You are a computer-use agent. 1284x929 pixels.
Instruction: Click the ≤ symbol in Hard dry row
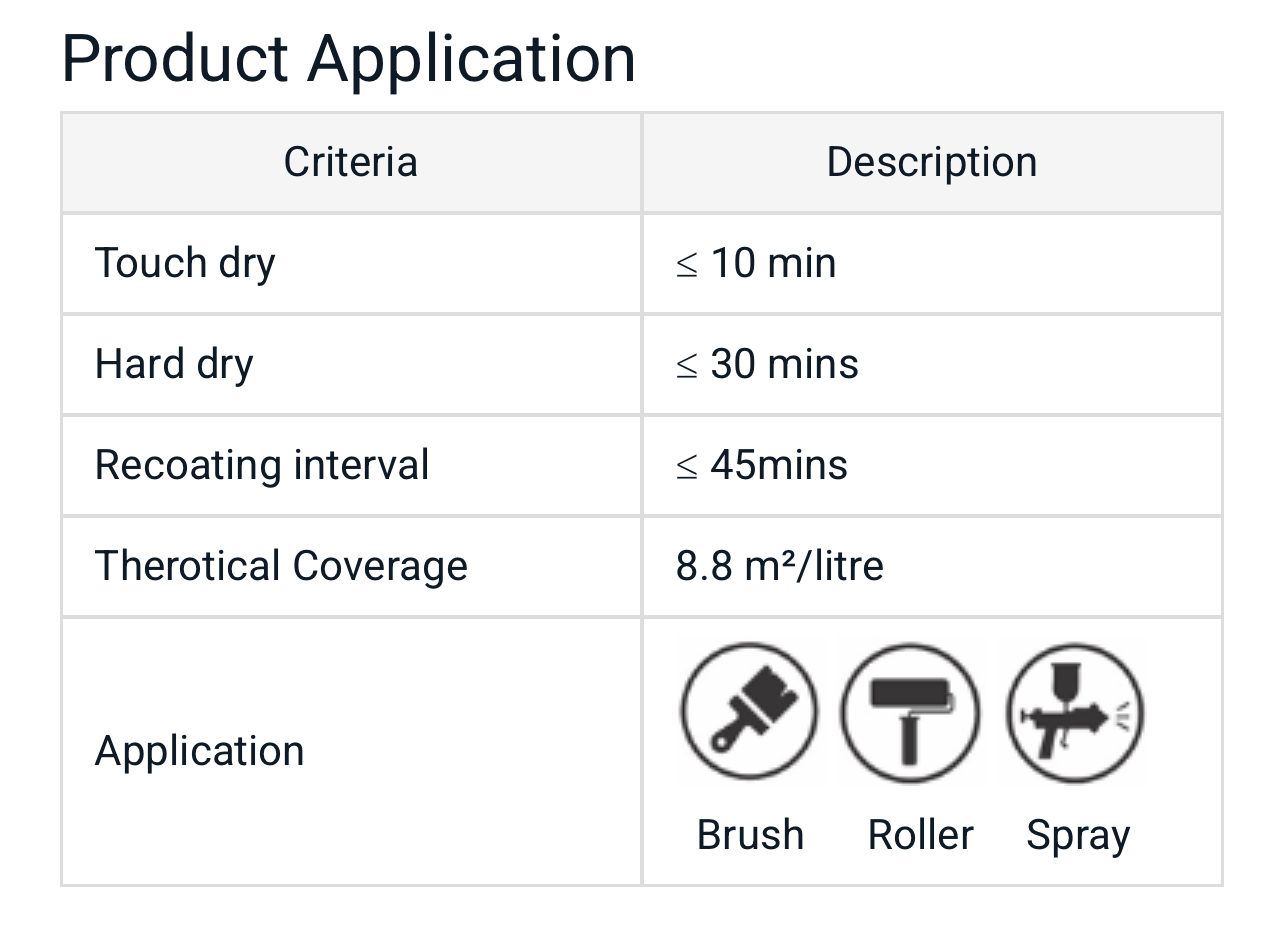point(686,366)
